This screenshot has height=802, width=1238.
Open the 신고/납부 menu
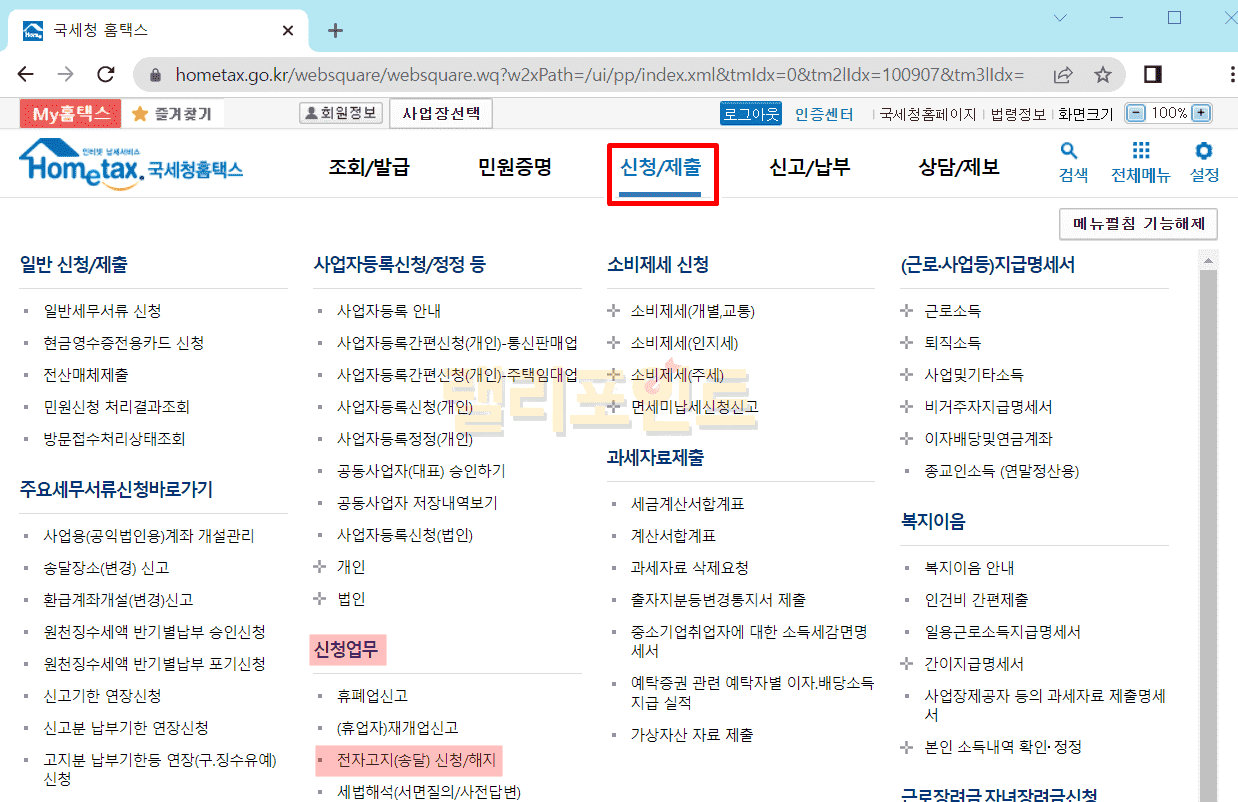pos(809,167)
